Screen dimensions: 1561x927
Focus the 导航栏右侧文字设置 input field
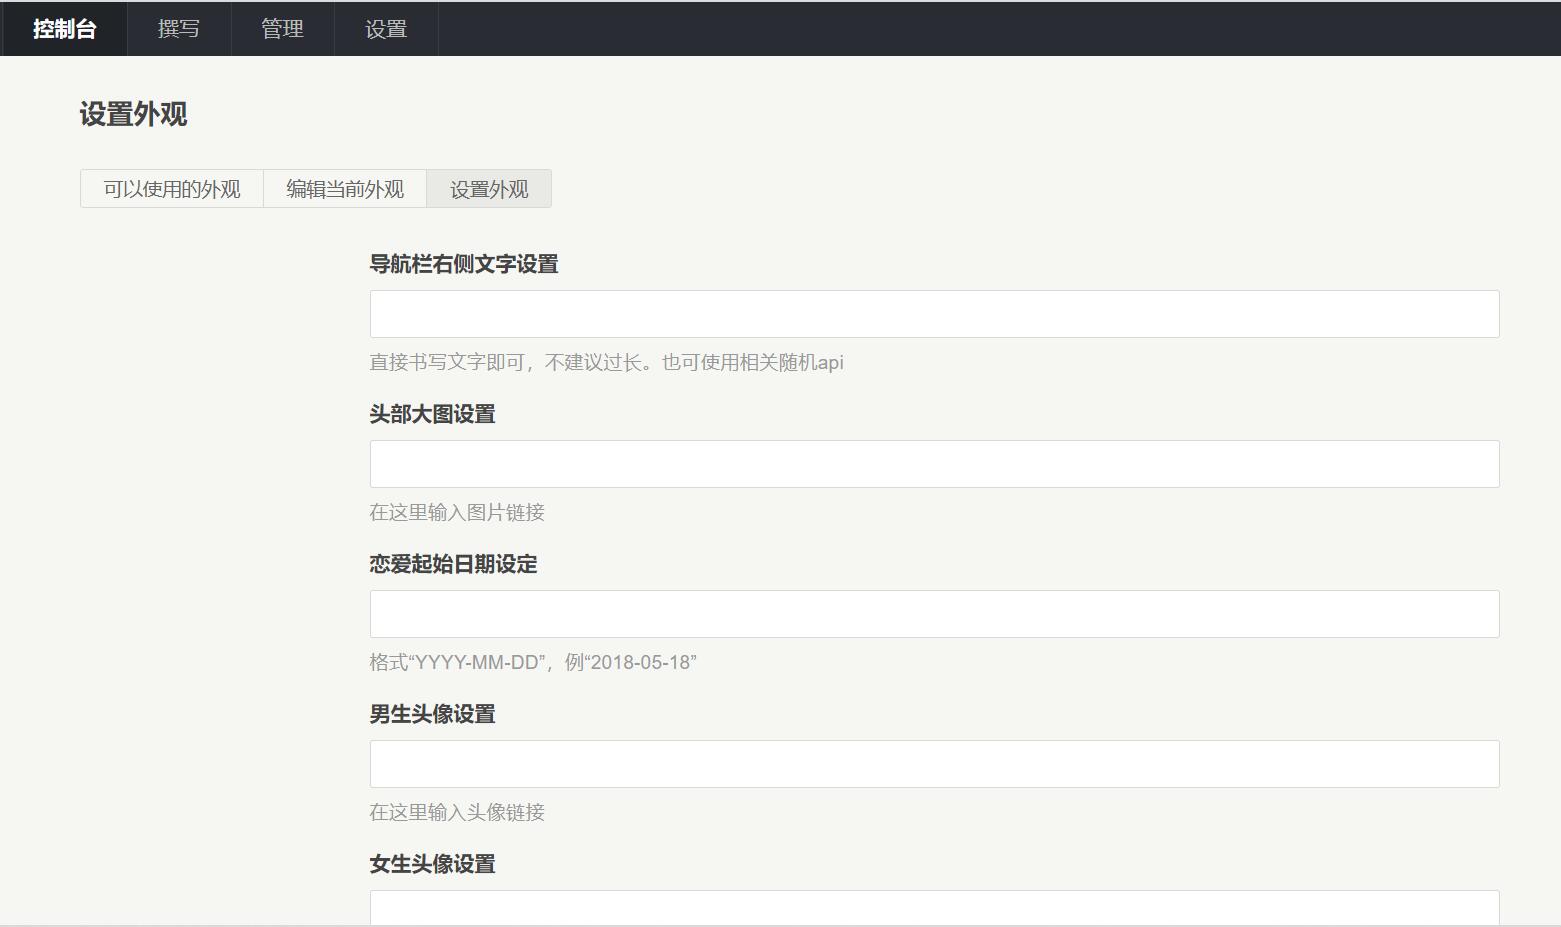tap(934, 314)
